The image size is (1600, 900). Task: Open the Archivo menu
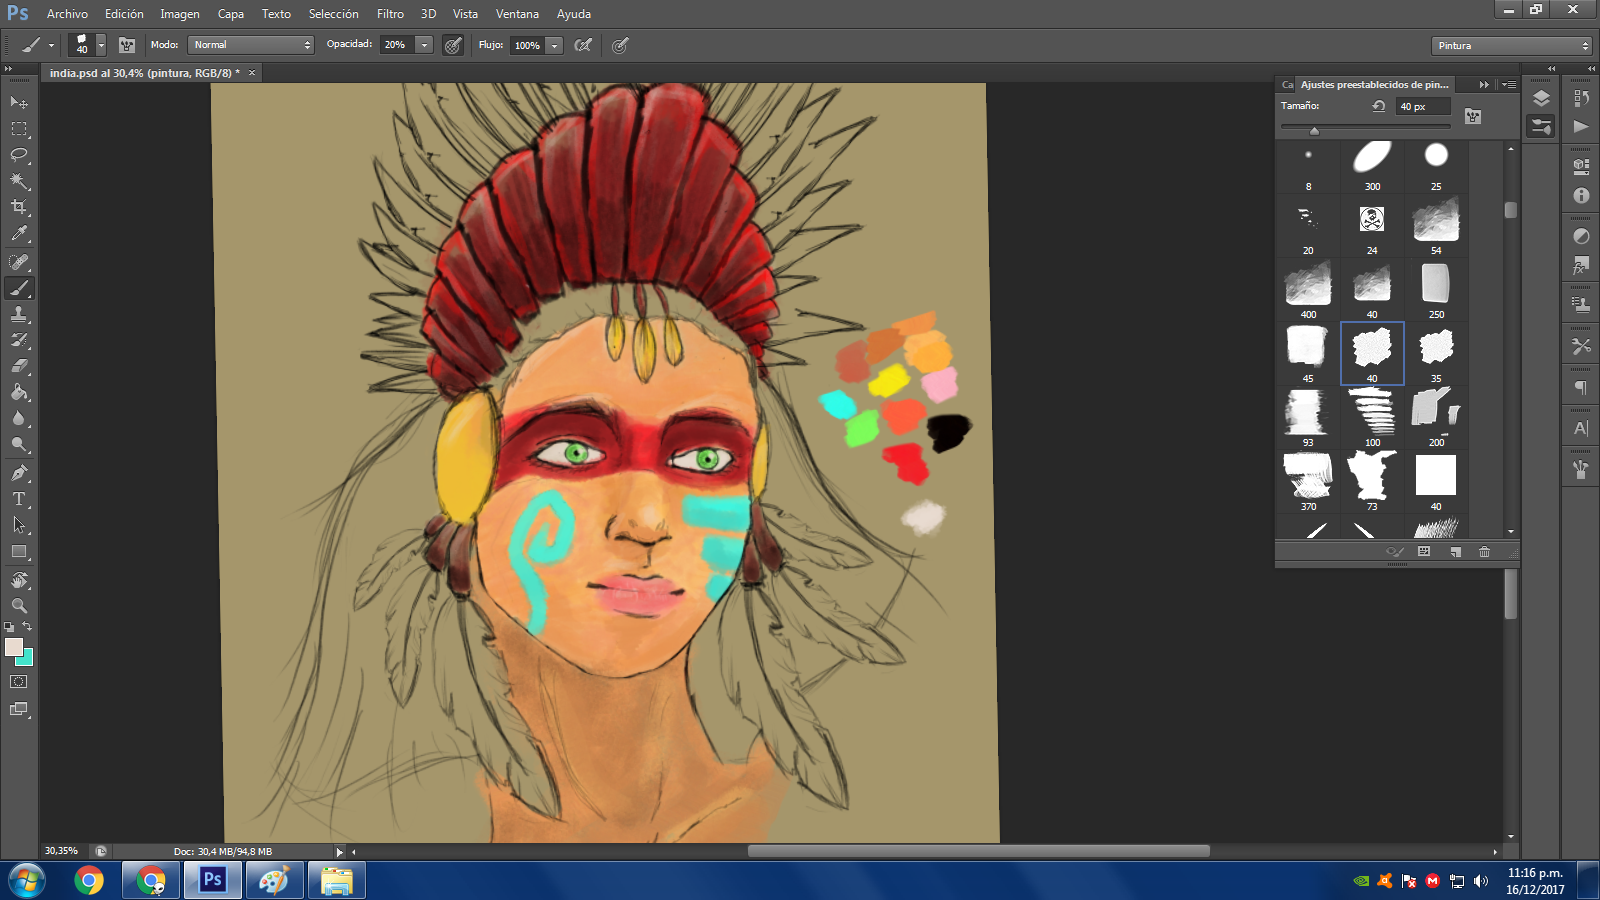click(67, 14)
